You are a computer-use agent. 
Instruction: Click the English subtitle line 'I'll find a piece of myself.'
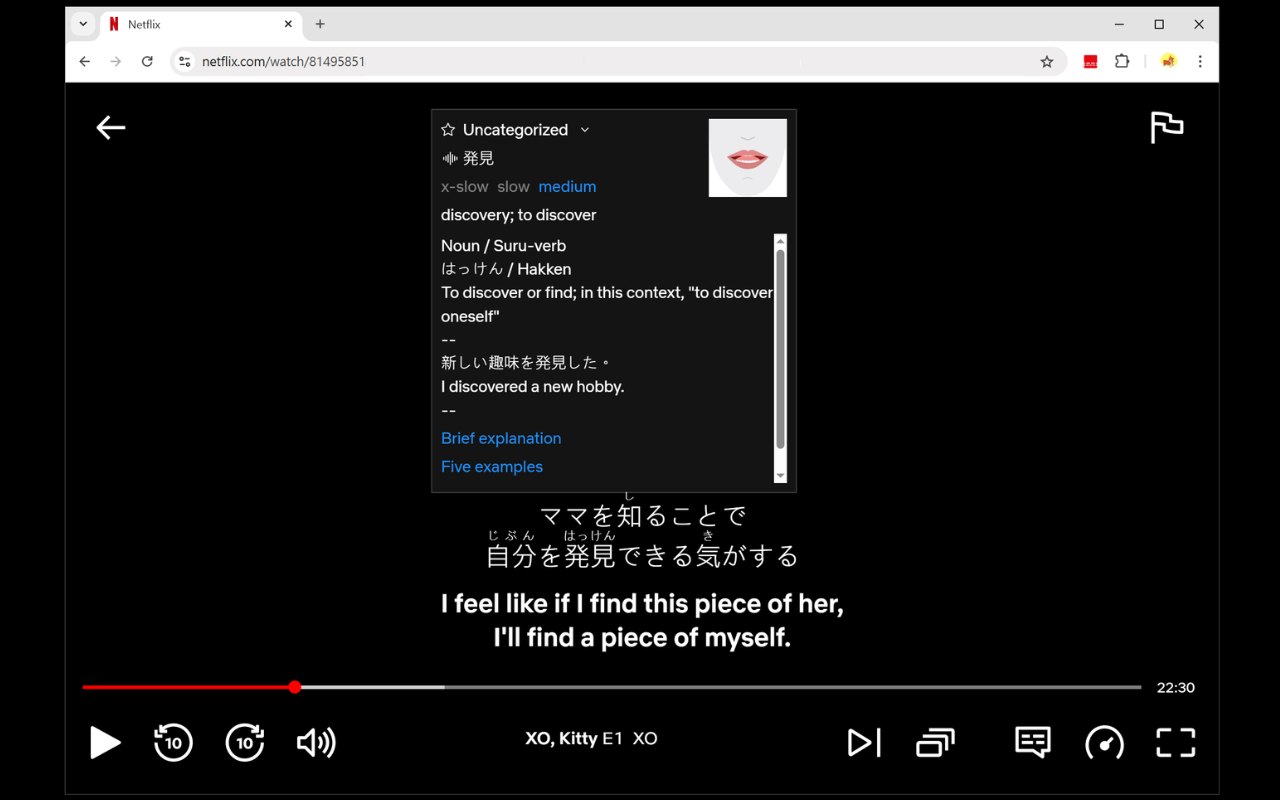tap(642, 638)
